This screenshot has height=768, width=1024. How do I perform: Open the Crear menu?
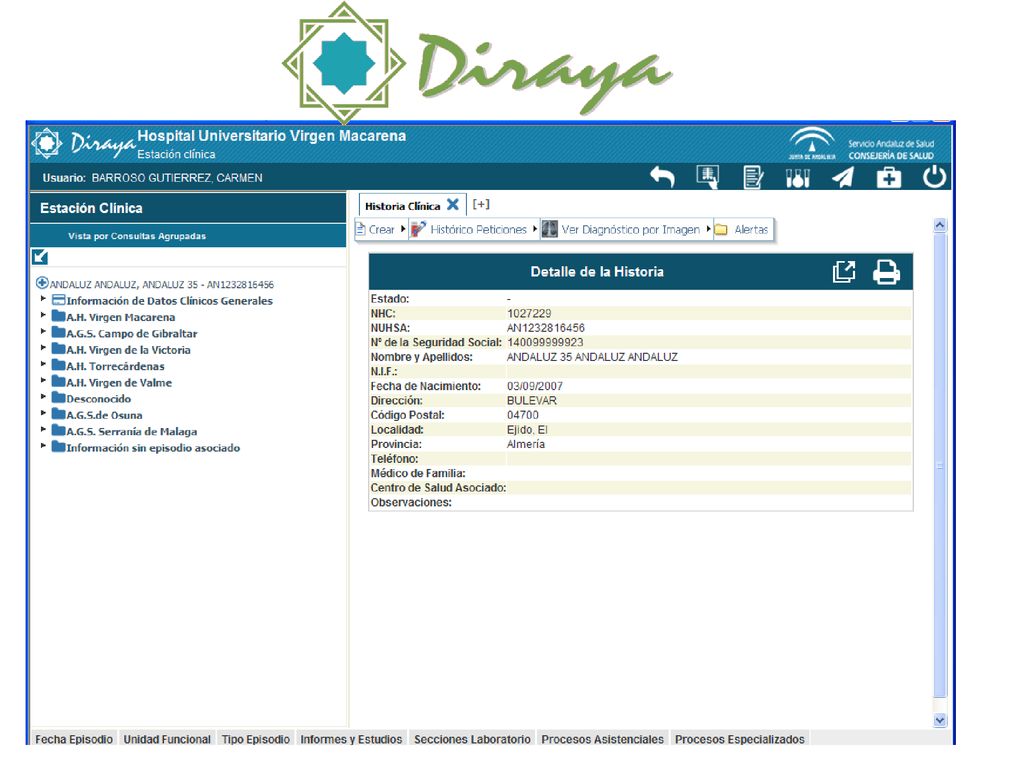click(381, 229)
